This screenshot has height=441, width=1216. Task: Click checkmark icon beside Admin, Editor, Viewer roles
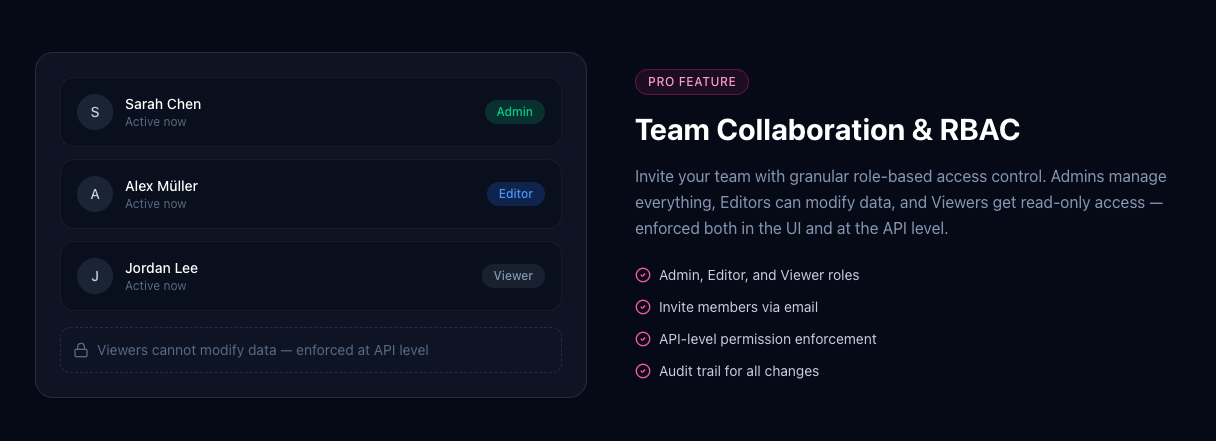click(x=643, y=275)
